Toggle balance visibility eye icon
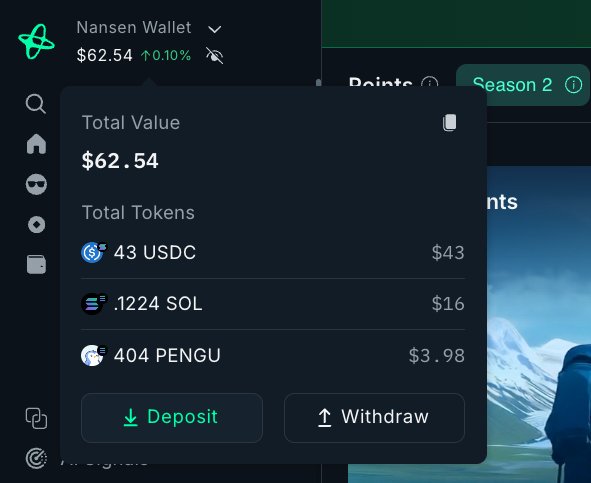The height and width of the screenshot is (483, 591). coord(214,56)
